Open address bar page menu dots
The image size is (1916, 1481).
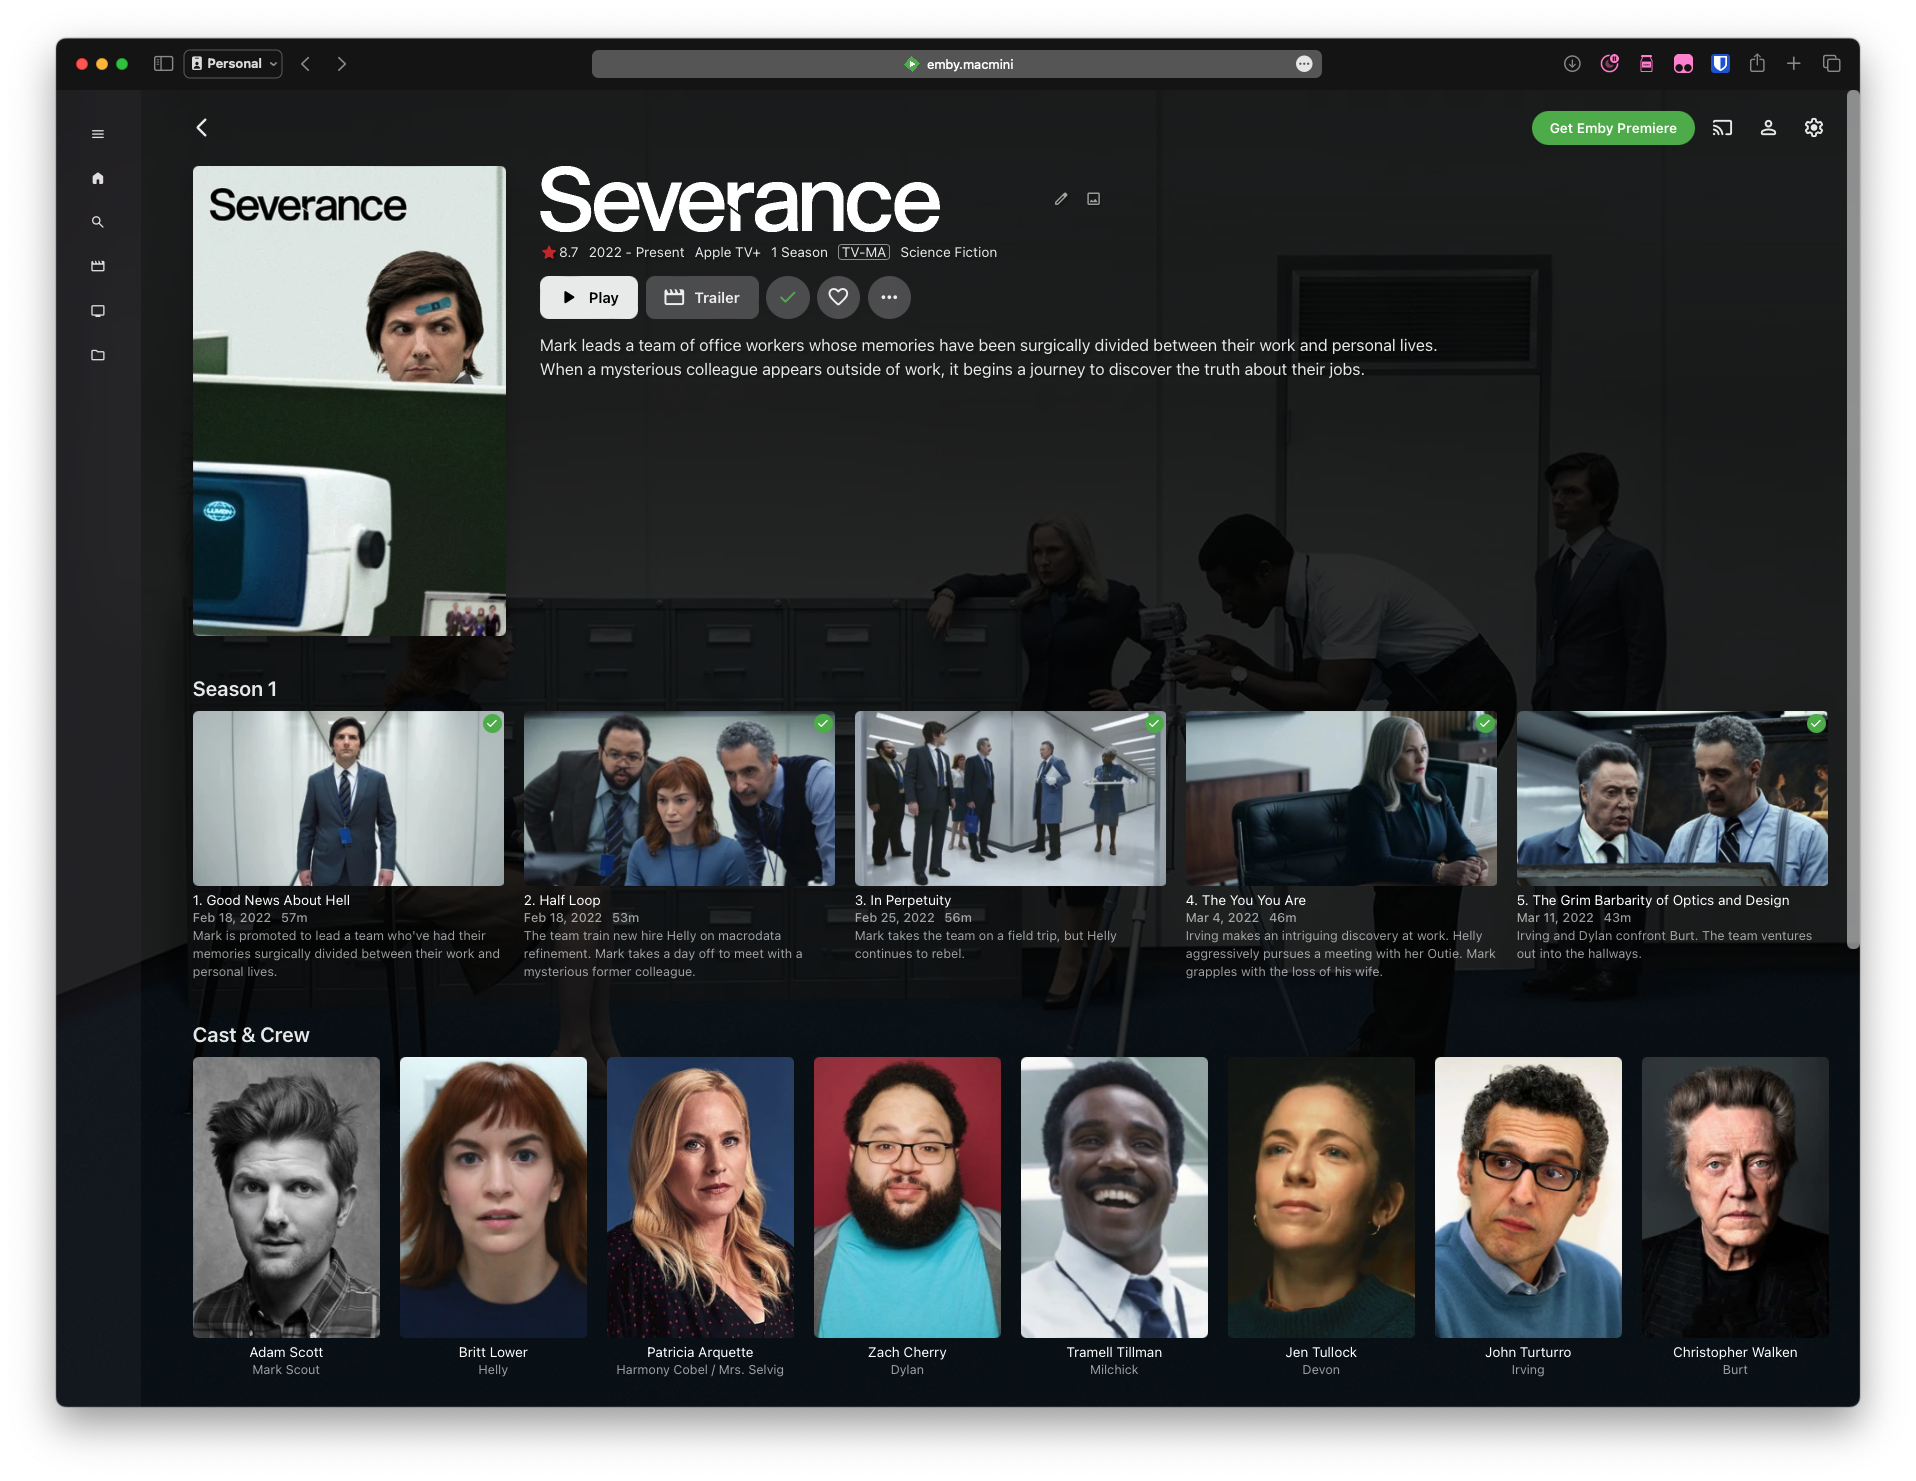1304,64
